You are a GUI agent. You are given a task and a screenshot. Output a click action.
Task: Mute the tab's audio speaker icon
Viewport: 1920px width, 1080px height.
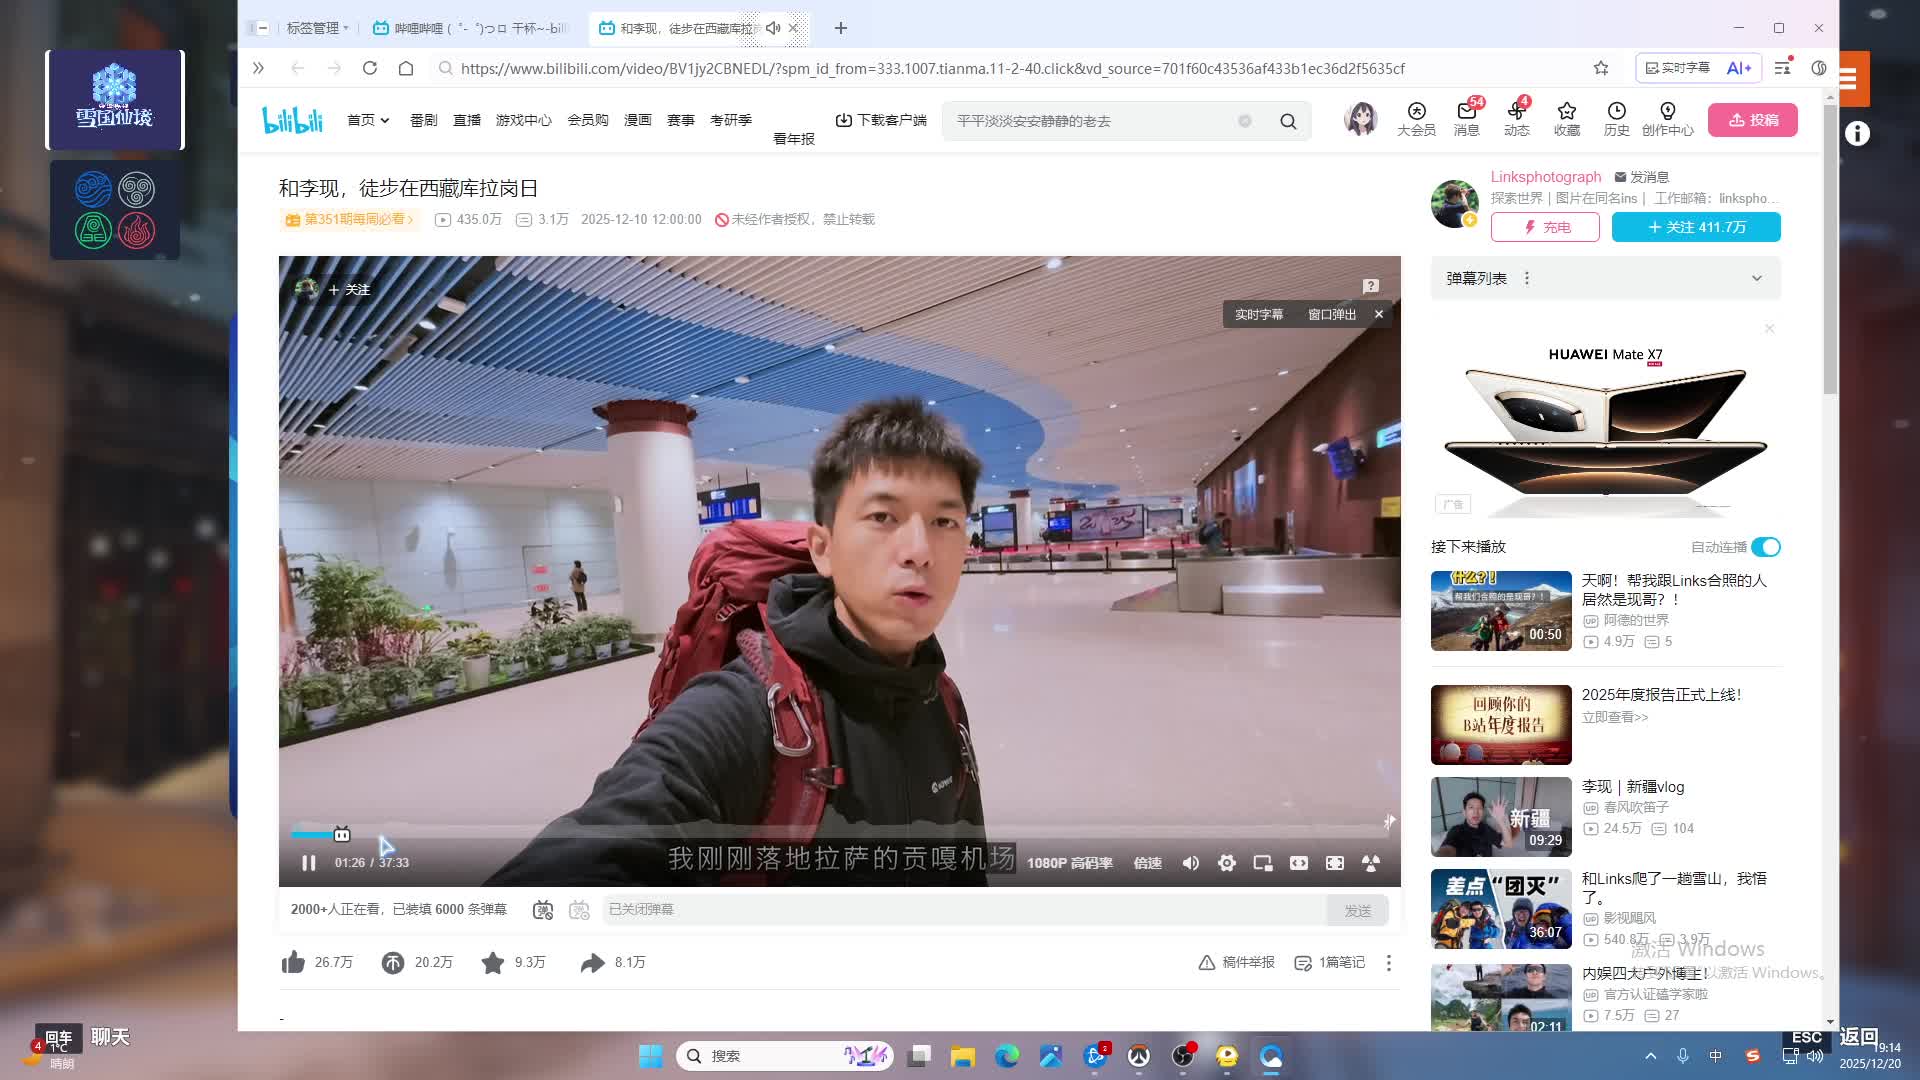coord(773,28)
